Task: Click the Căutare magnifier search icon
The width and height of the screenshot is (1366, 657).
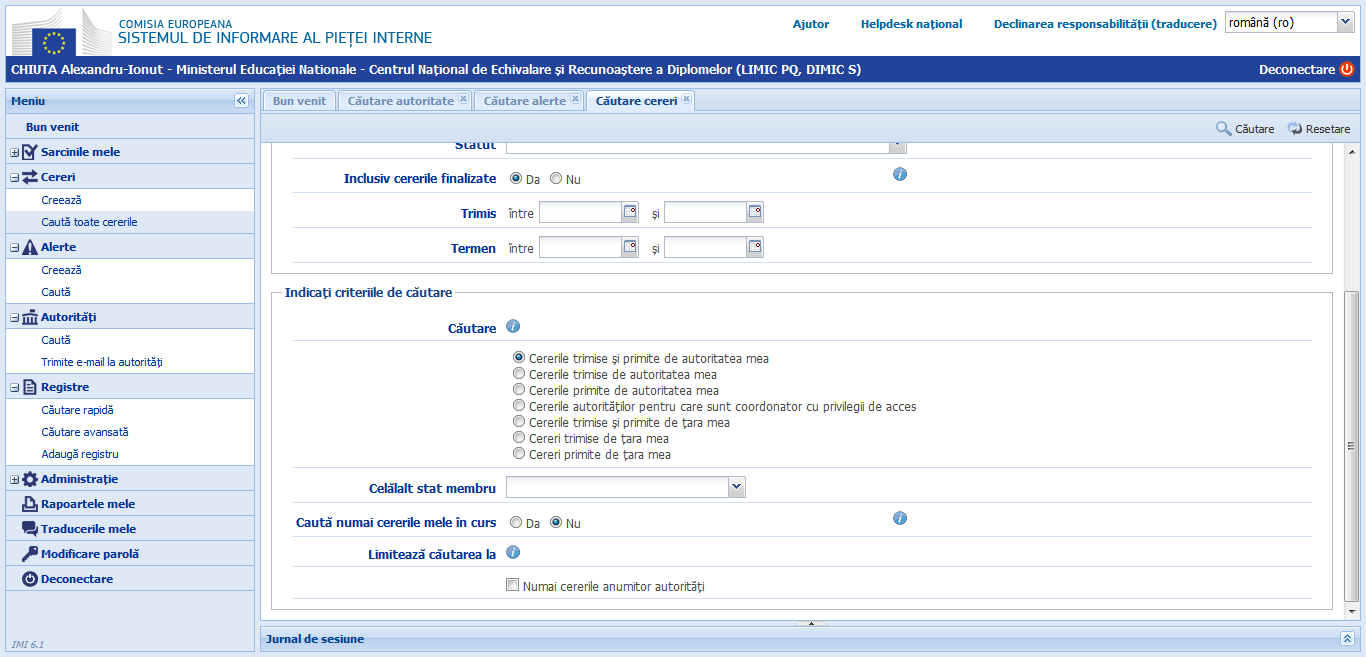Action: [1223, 129]
